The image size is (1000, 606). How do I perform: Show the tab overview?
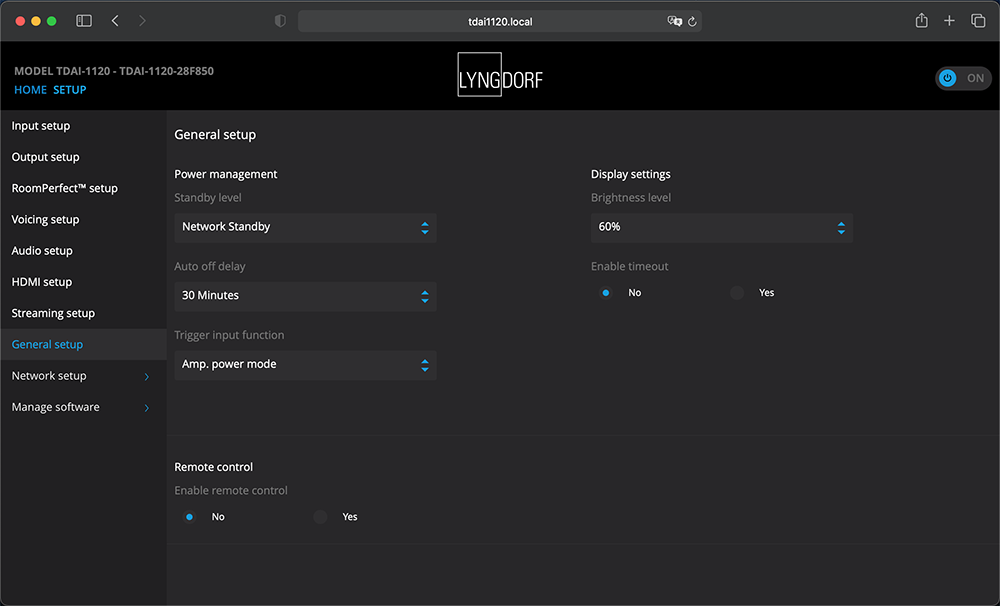point(978,21)
